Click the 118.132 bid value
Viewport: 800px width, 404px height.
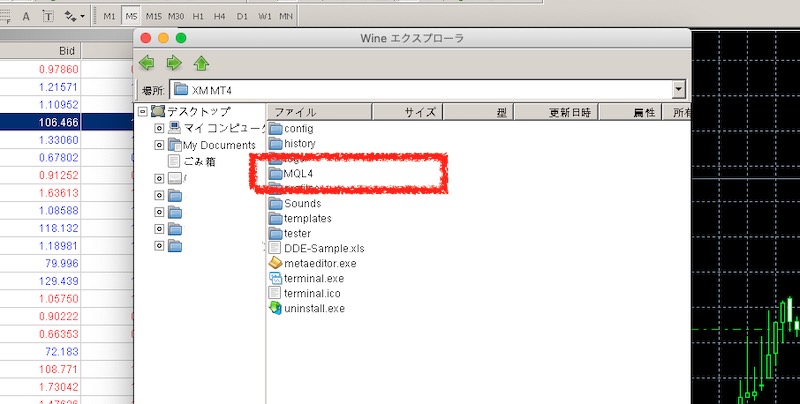click(x=59, y=228)
